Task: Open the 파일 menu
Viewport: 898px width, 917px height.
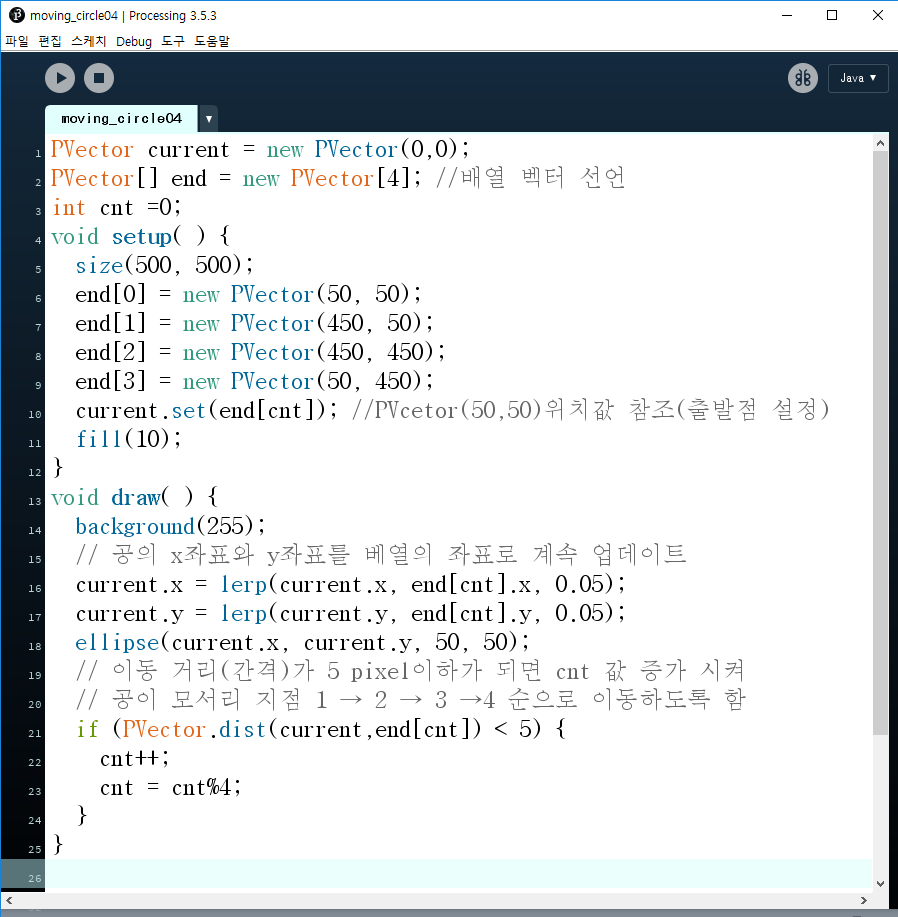Action: pos(16,41)
